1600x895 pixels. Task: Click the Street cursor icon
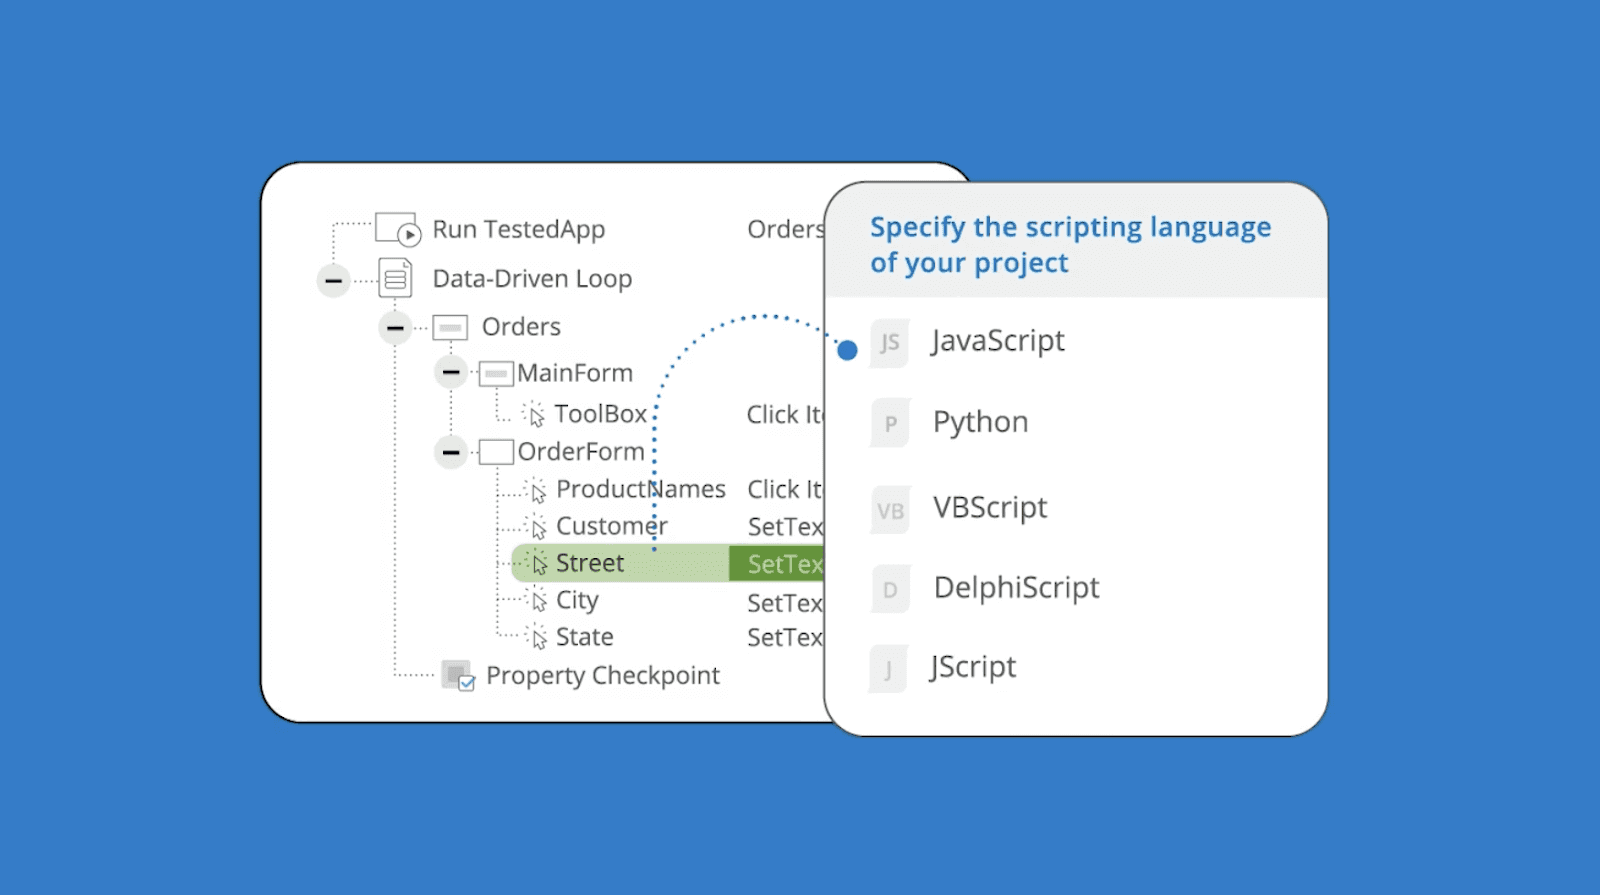click(537, 564)
